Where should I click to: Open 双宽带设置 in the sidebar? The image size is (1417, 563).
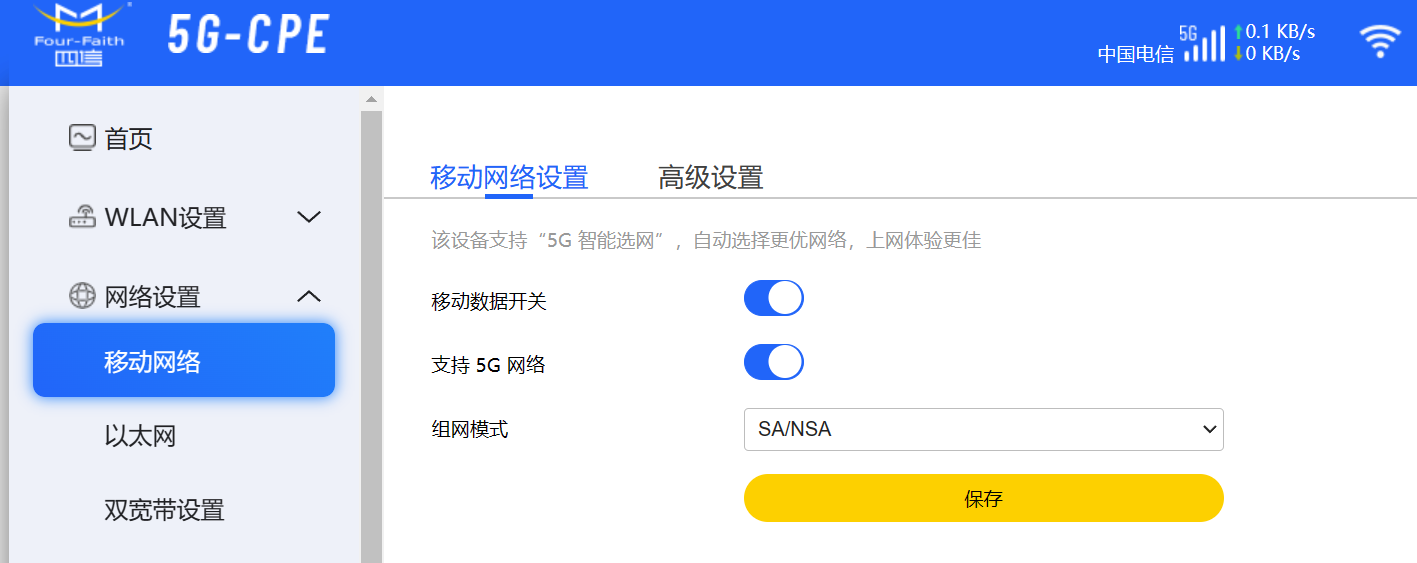(164, 510)
